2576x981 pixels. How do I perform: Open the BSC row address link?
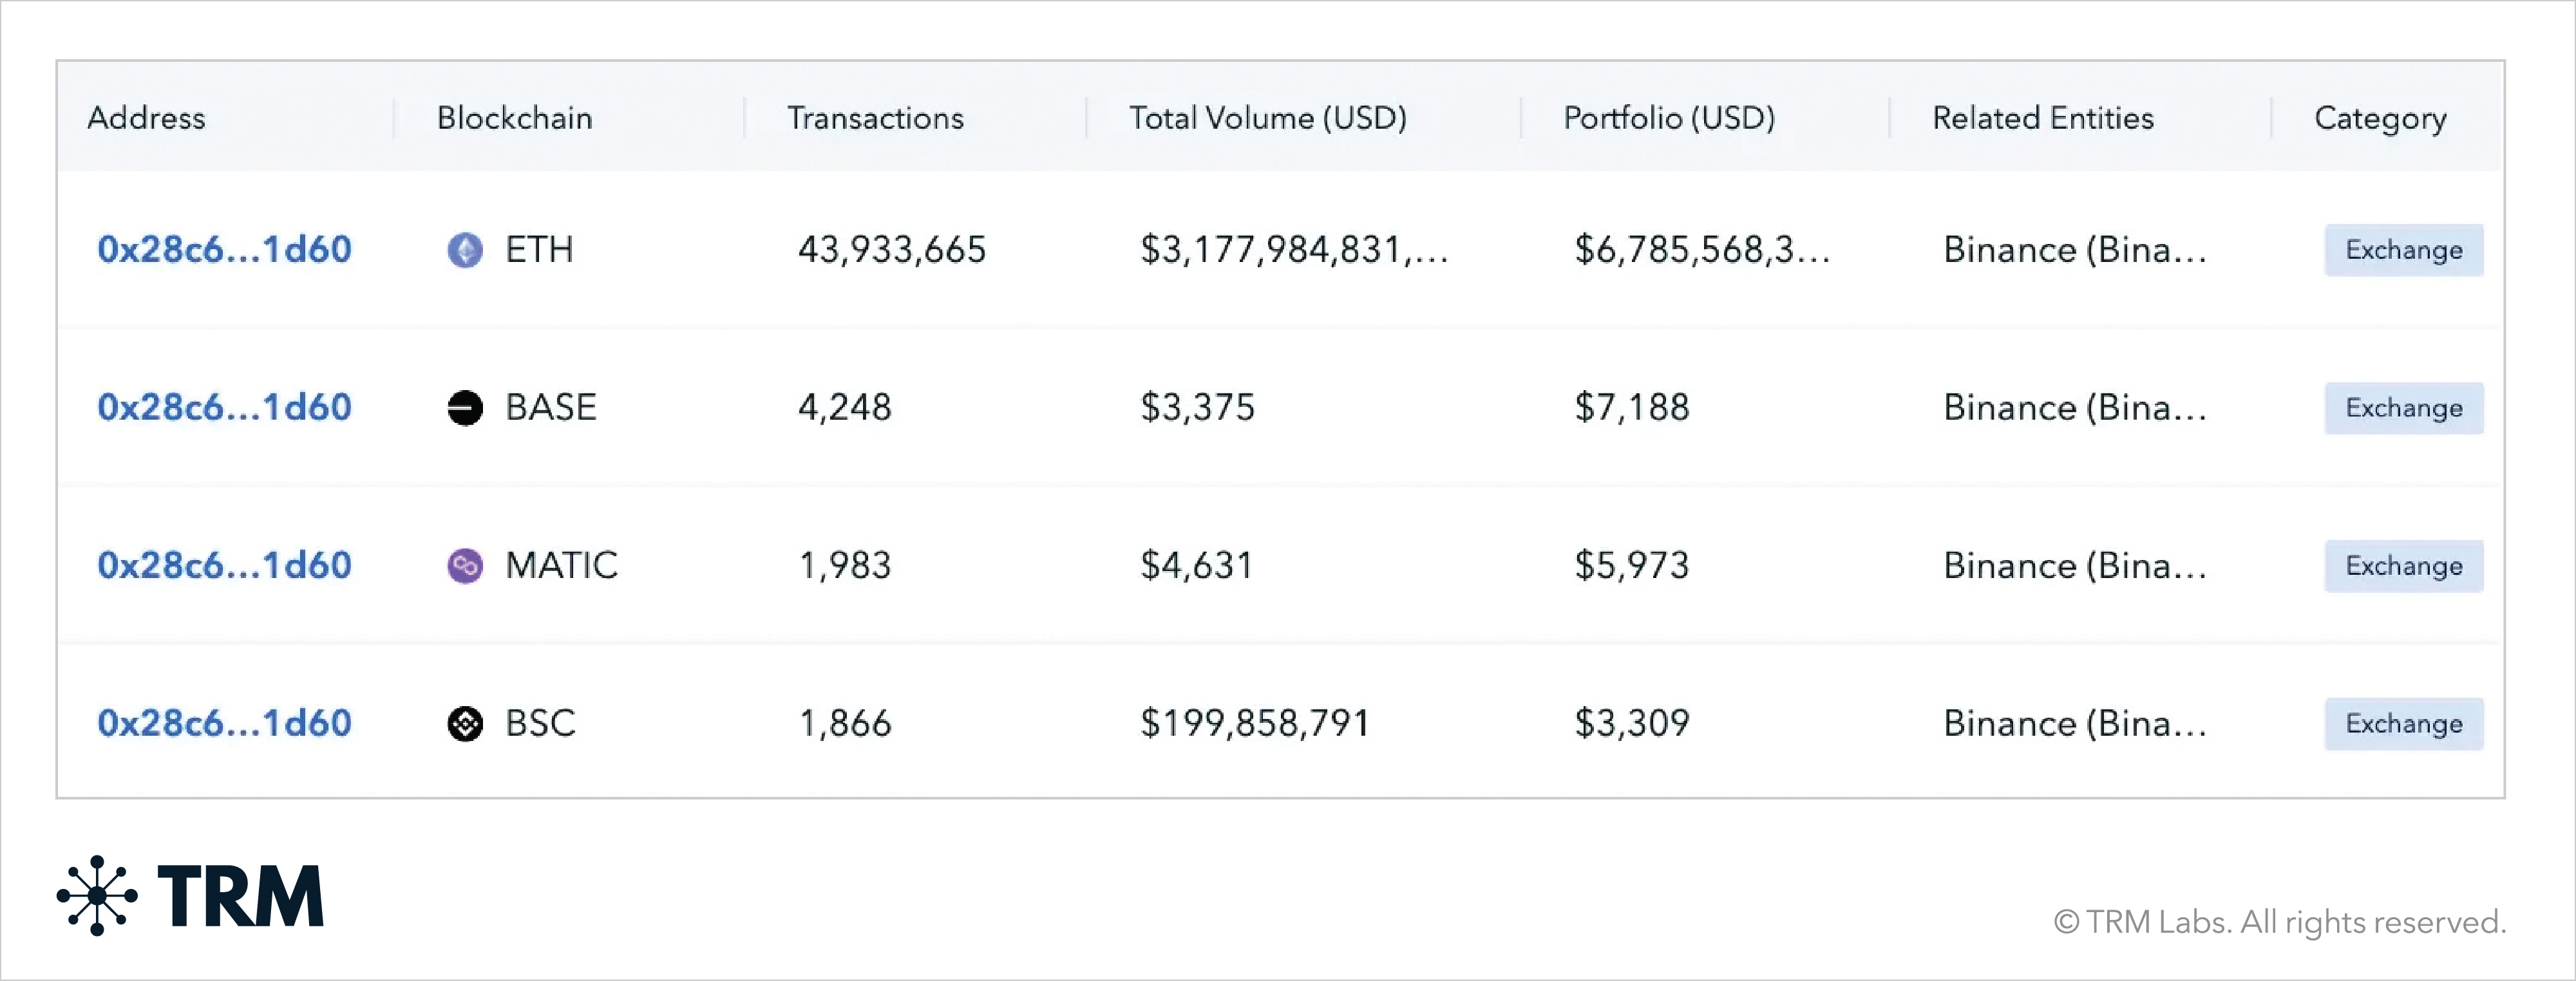[x=224, y=723]
